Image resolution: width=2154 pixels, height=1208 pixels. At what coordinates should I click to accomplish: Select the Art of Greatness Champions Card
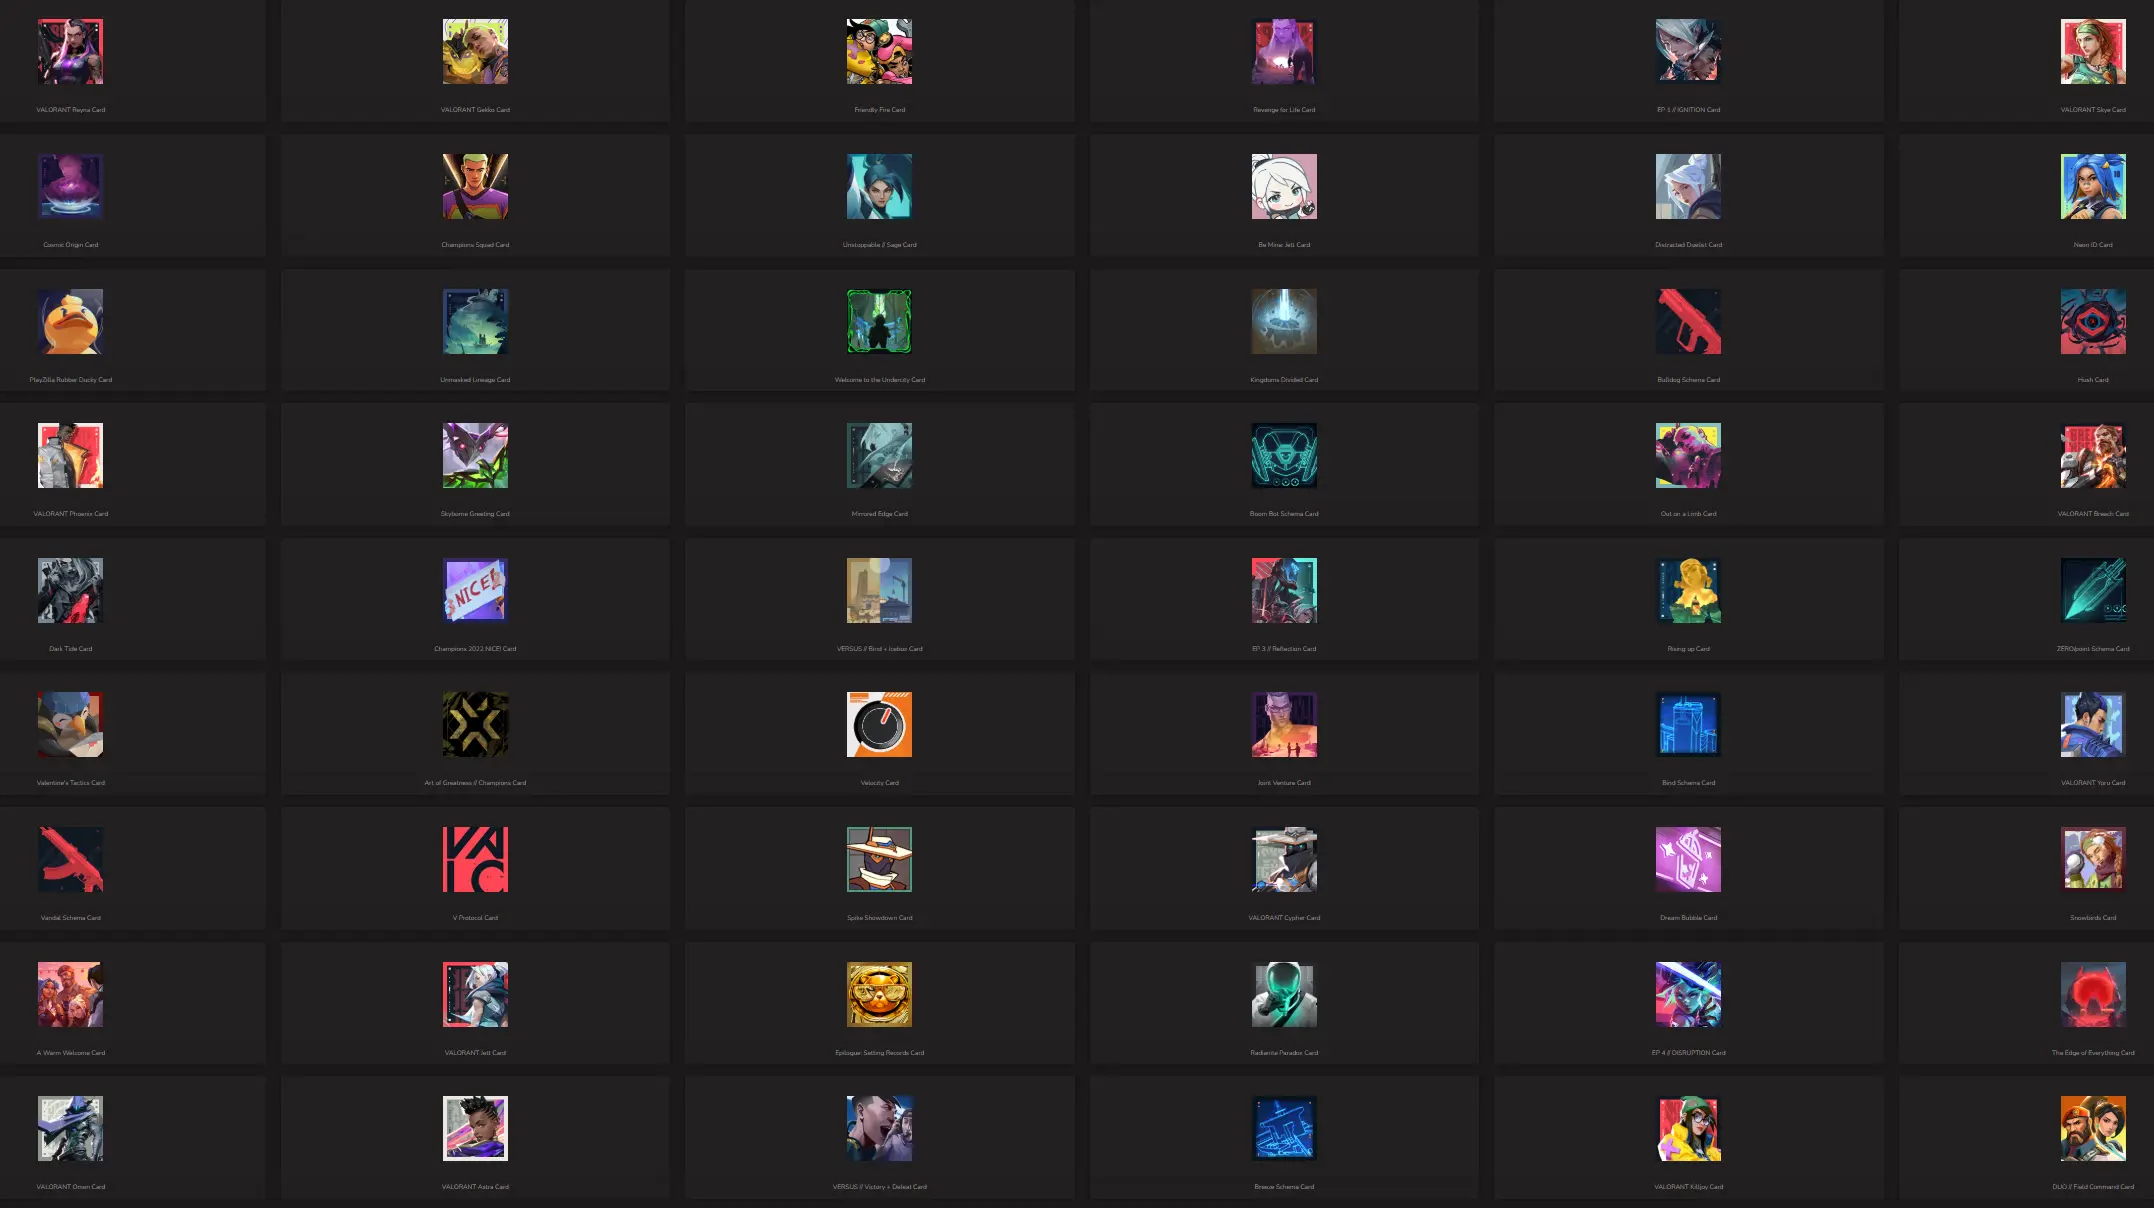coord(475,724)
